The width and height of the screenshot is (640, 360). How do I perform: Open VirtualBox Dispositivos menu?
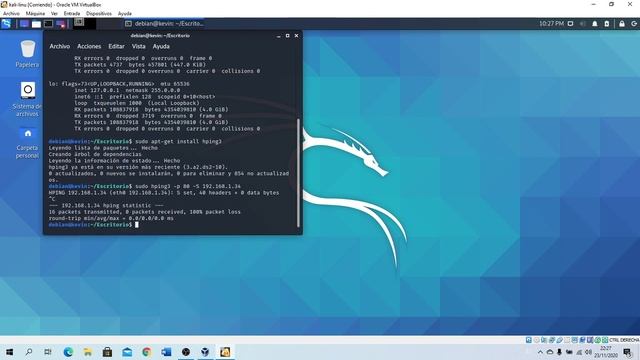point(99,13)
